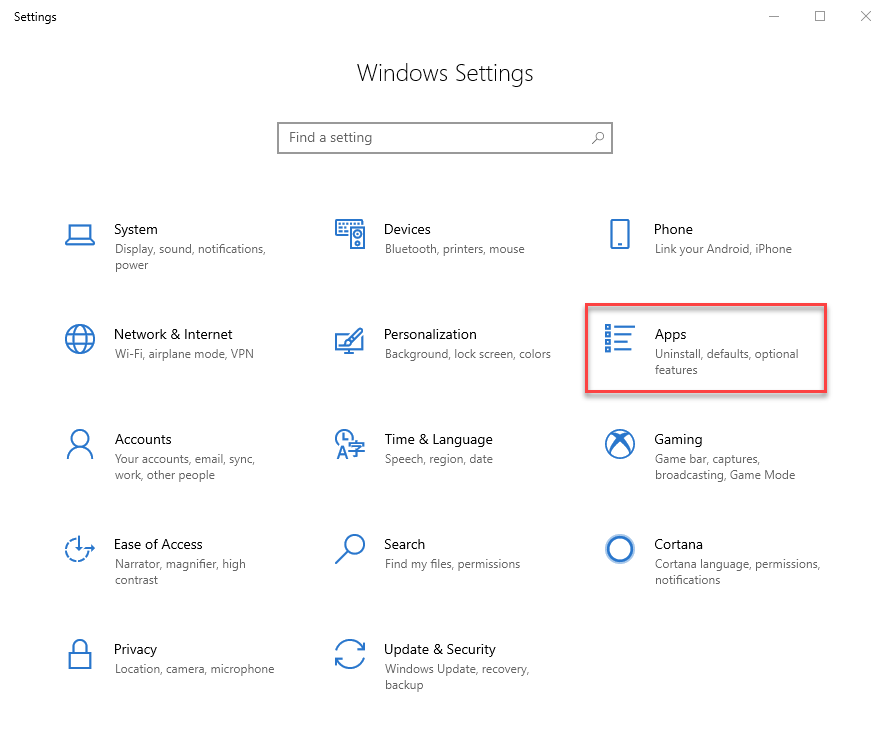Open Ease of Access title
The image size is (889, 747).
pyautogui.click(x=158, y=544)
